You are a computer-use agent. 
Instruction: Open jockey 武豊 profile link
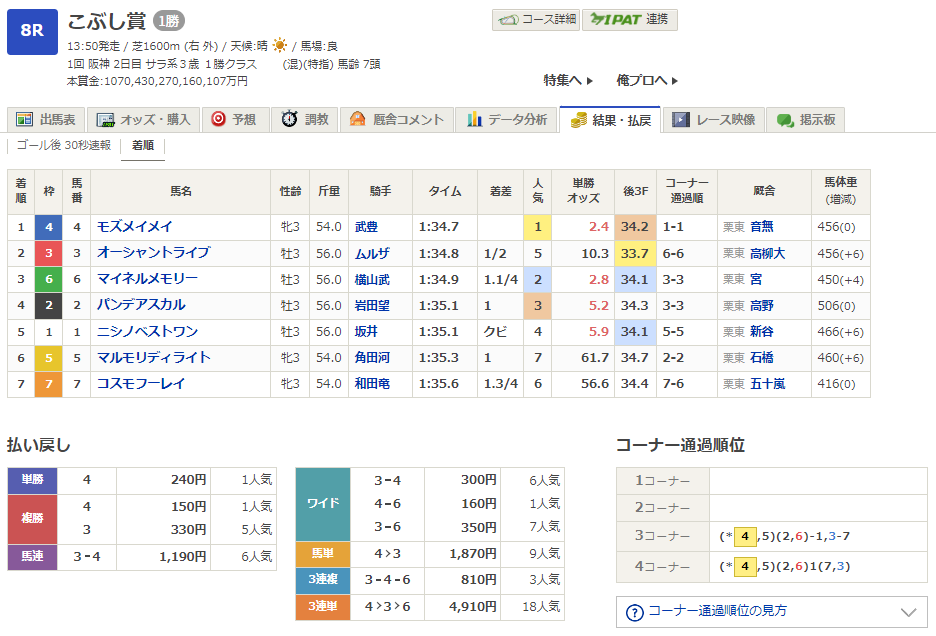click(x=367, y=227)
